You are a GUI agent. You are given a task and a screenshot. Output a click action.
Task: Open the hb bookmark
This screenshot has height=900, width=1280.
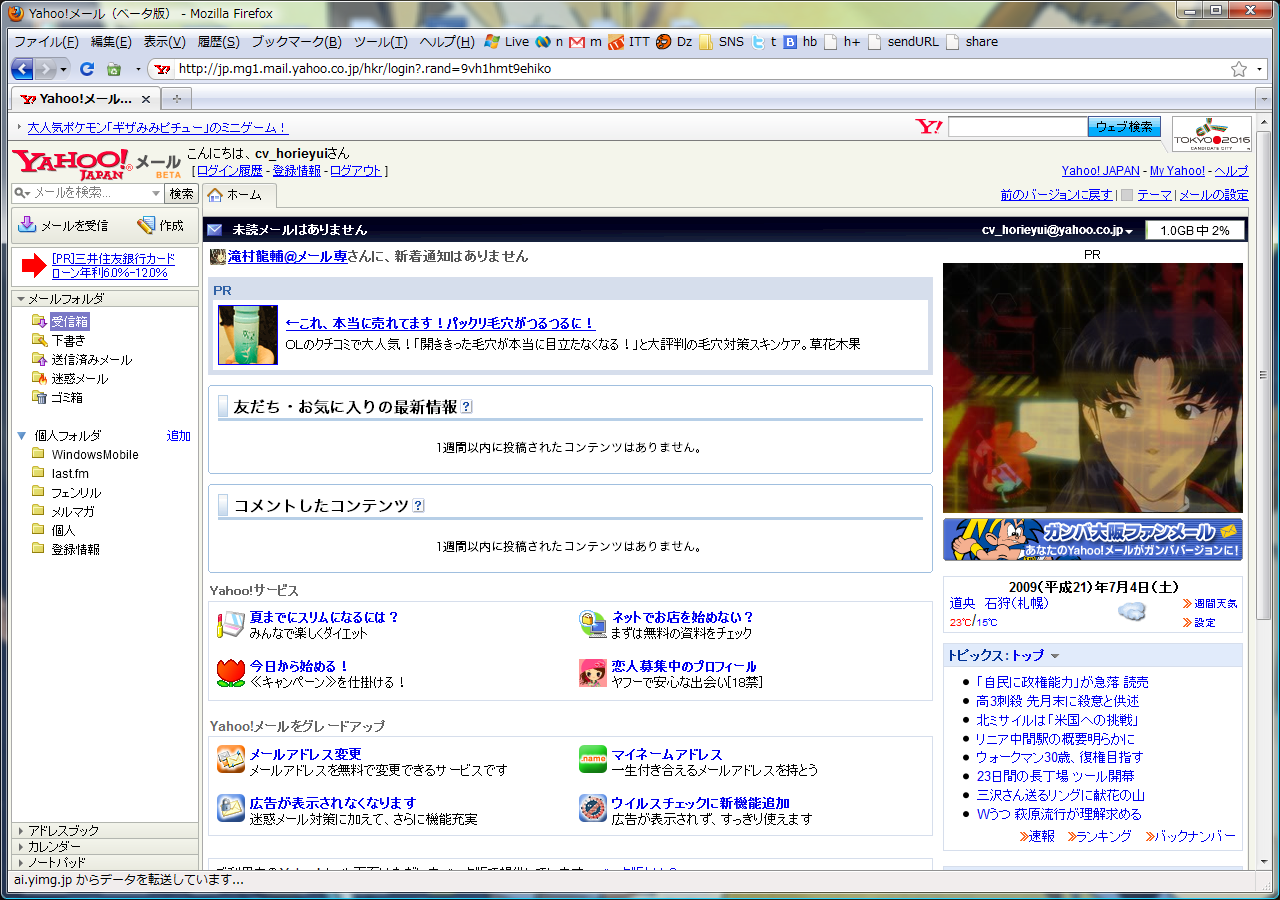[x=800, y=42]
